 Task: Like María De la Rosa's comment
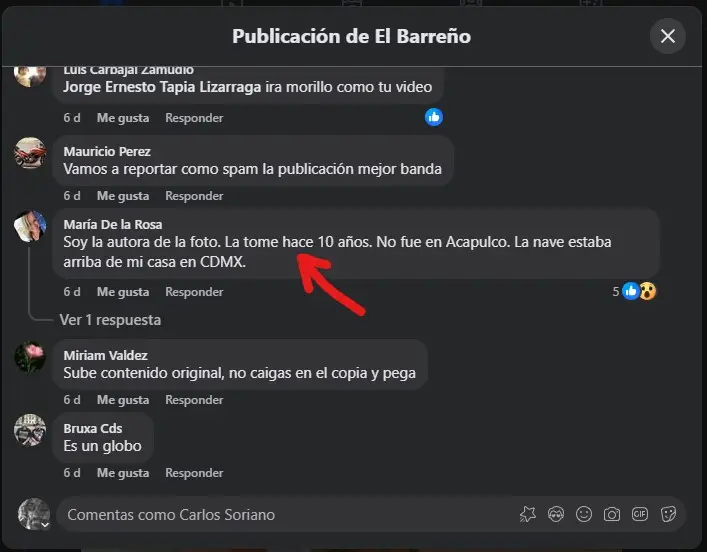coord(123,292)
